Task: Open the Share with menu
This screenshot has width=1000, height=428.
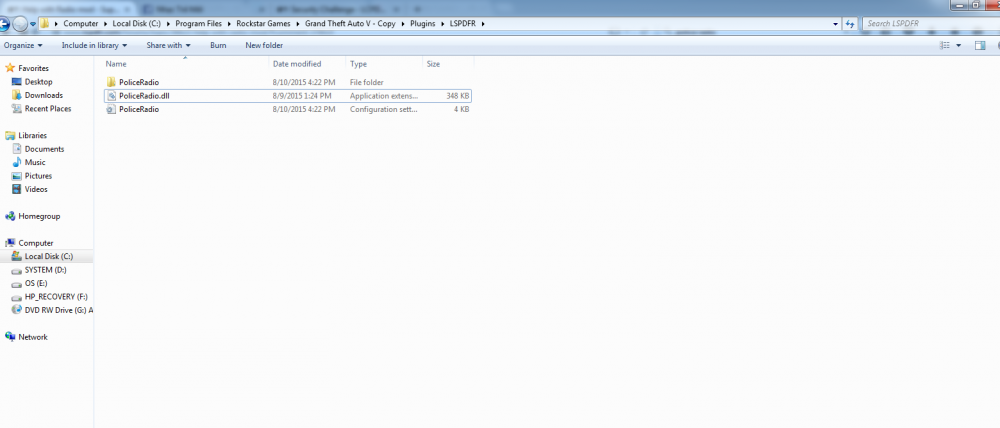Action: tap(168, 45)
